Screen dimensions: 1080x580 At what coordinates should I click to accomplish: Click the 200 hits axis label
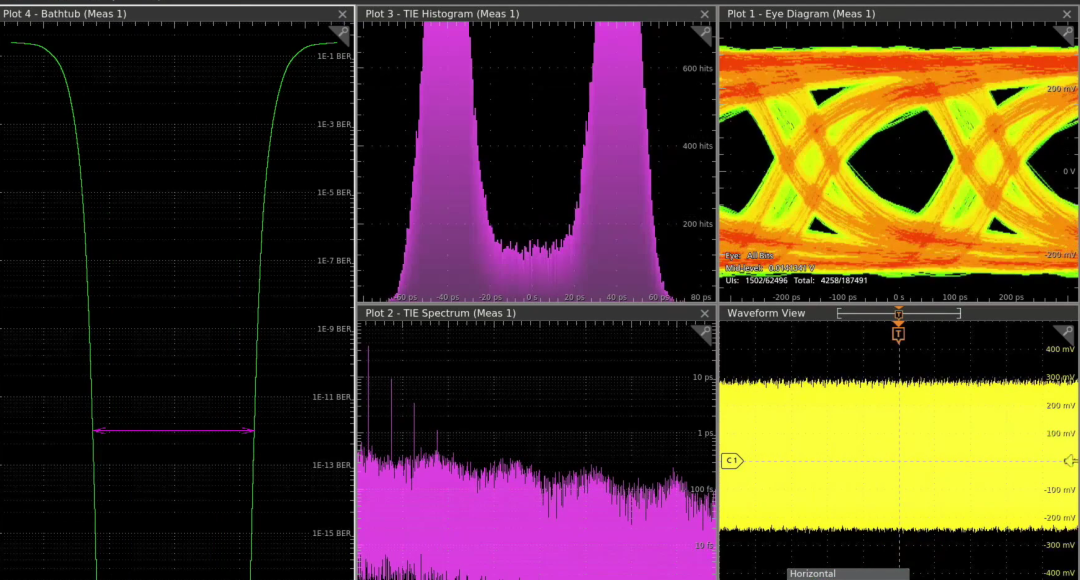pos(697,225)
